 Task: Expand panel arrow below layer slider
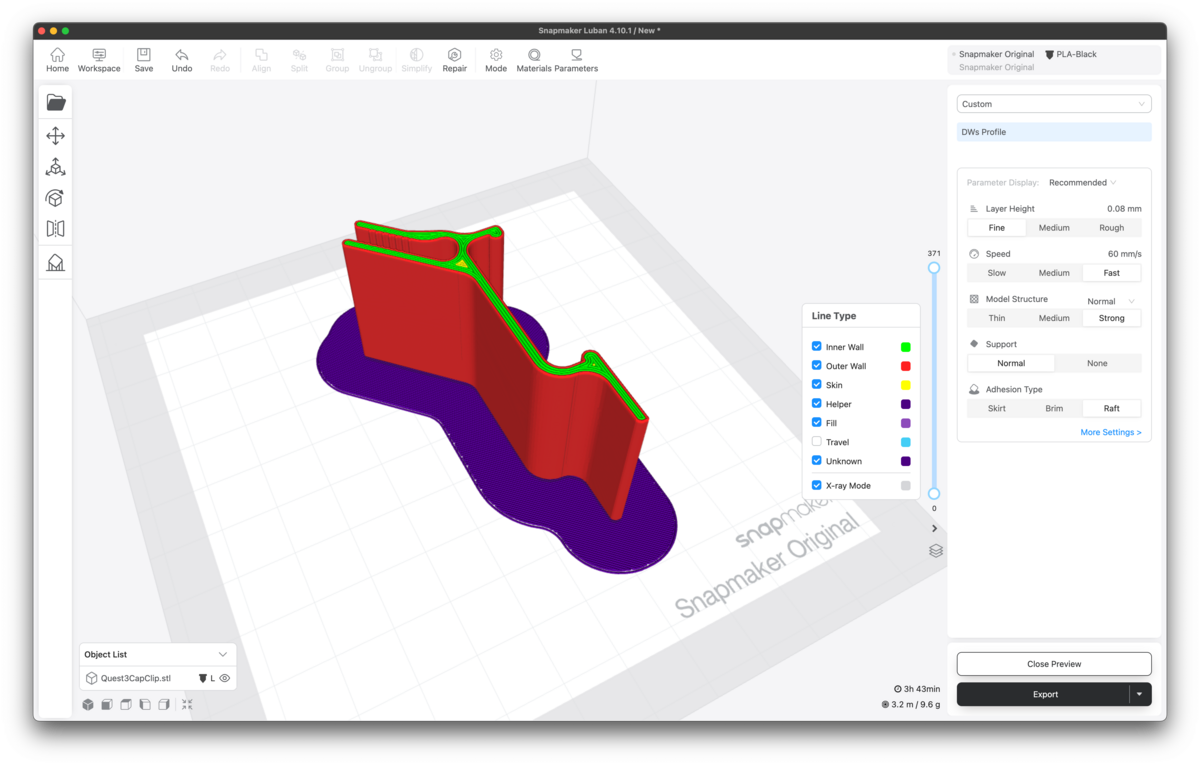point(935,529)
